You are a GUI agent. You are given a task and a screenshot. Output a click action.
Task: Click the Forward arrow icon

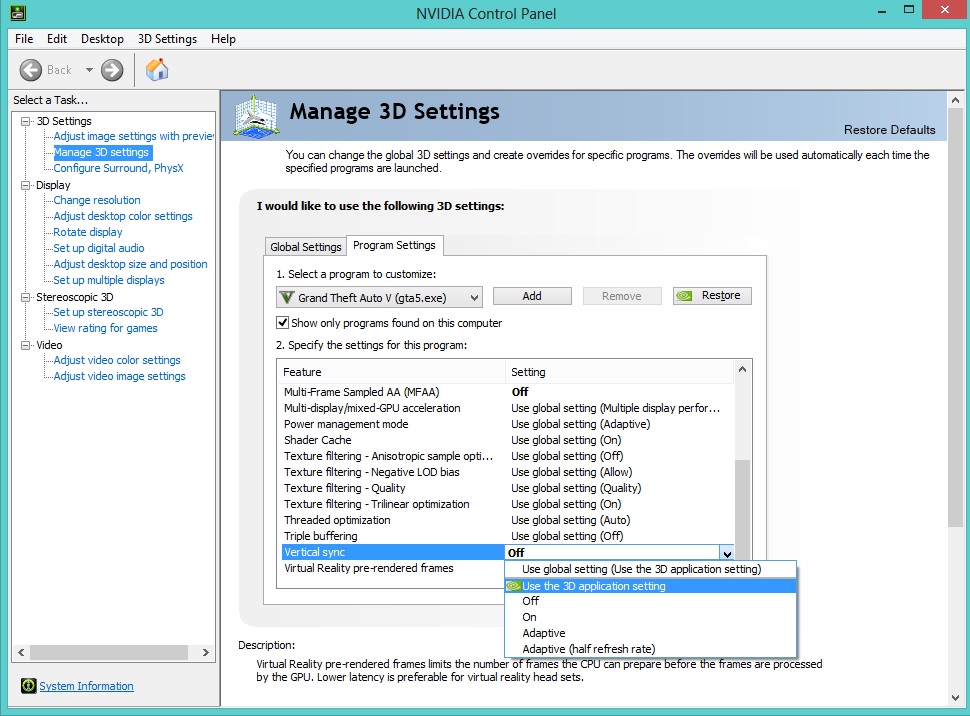point(112,70)
